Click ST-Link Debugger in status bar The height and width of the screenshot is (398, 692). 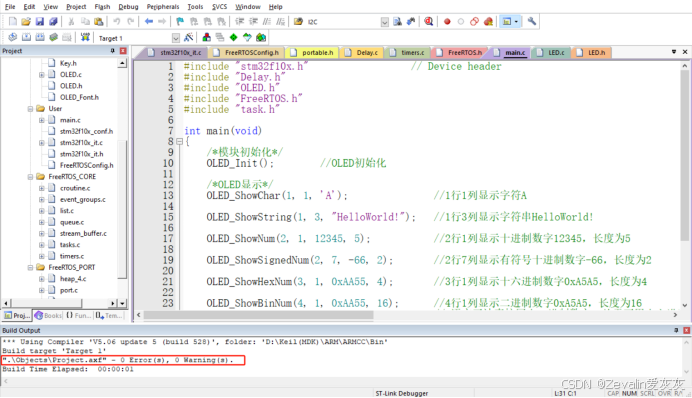click(x=402, y=393)
